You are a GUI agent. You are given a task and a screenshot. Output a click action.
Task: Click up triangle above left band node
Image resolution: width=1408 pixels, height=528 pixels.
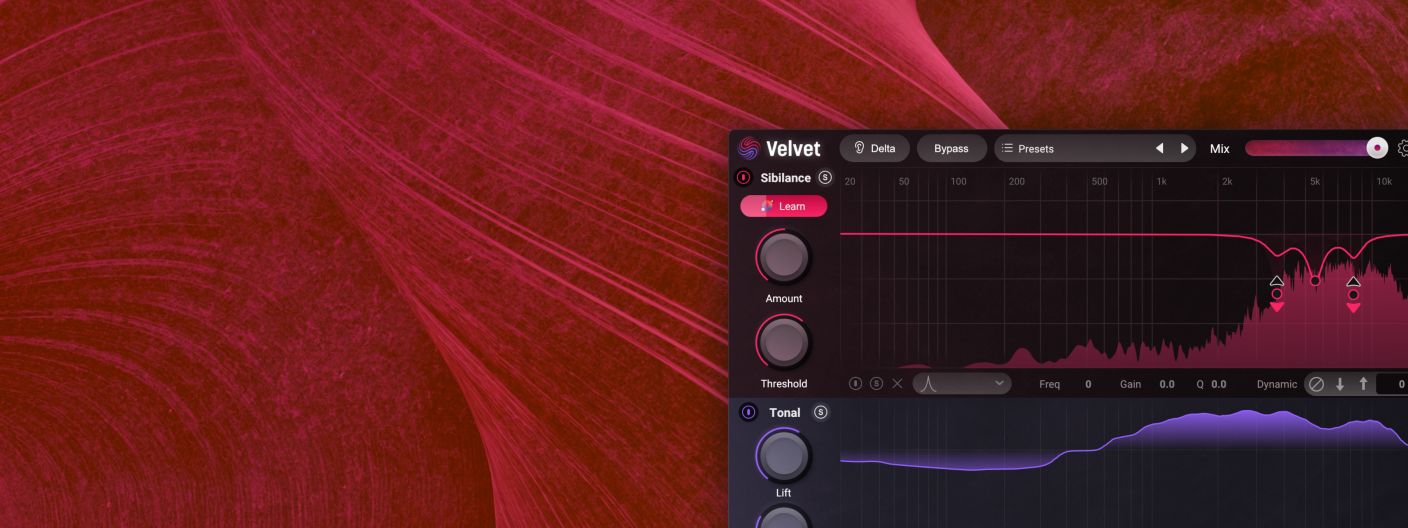[1277, 281]
